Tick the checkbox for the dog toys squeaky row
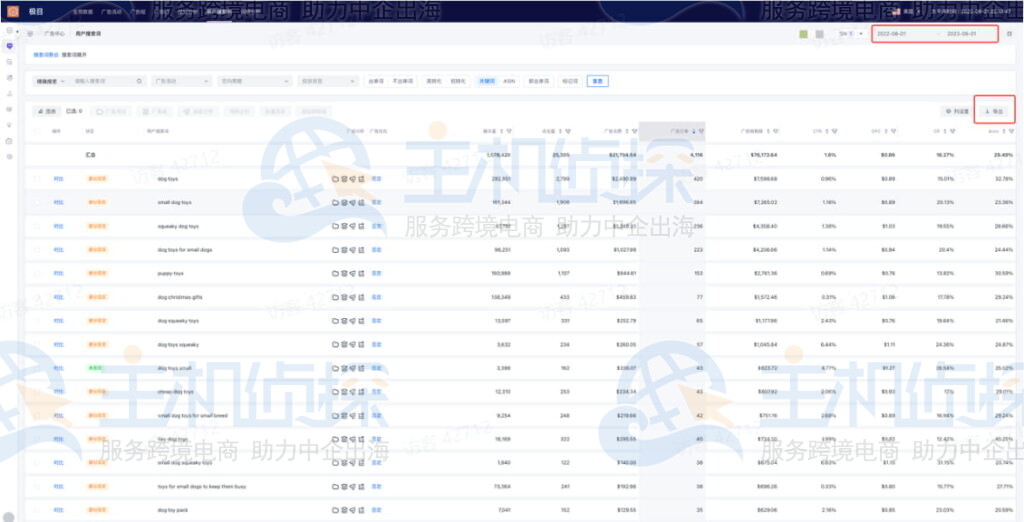This screenshot has height=522, width=1024. 37,344
